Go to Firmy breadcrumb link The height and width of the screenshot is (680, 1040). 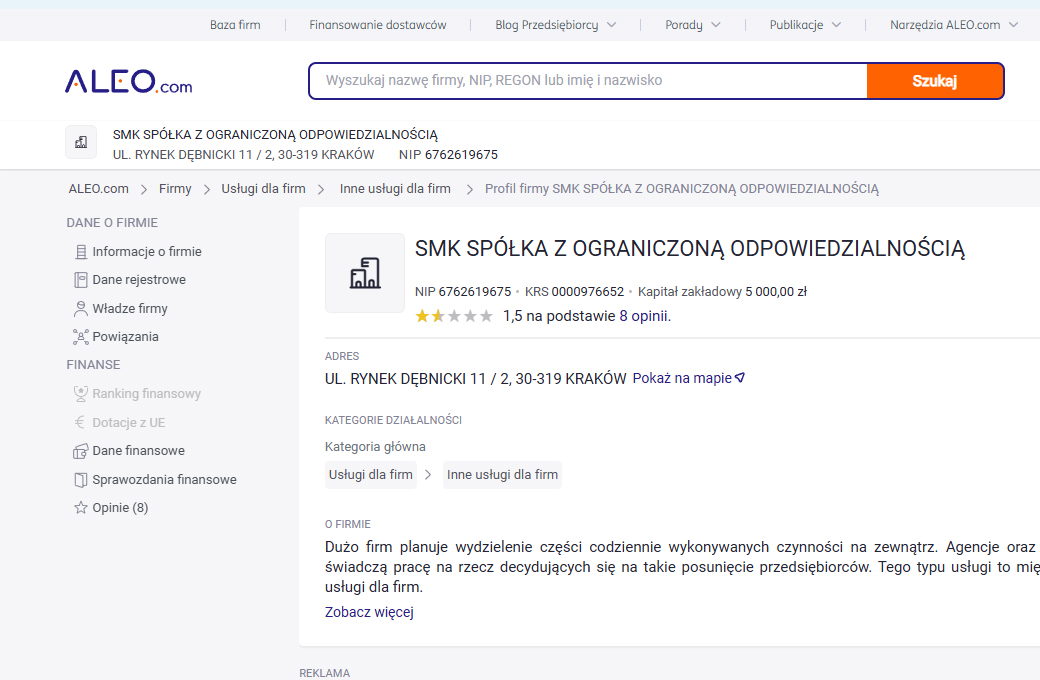175,189
